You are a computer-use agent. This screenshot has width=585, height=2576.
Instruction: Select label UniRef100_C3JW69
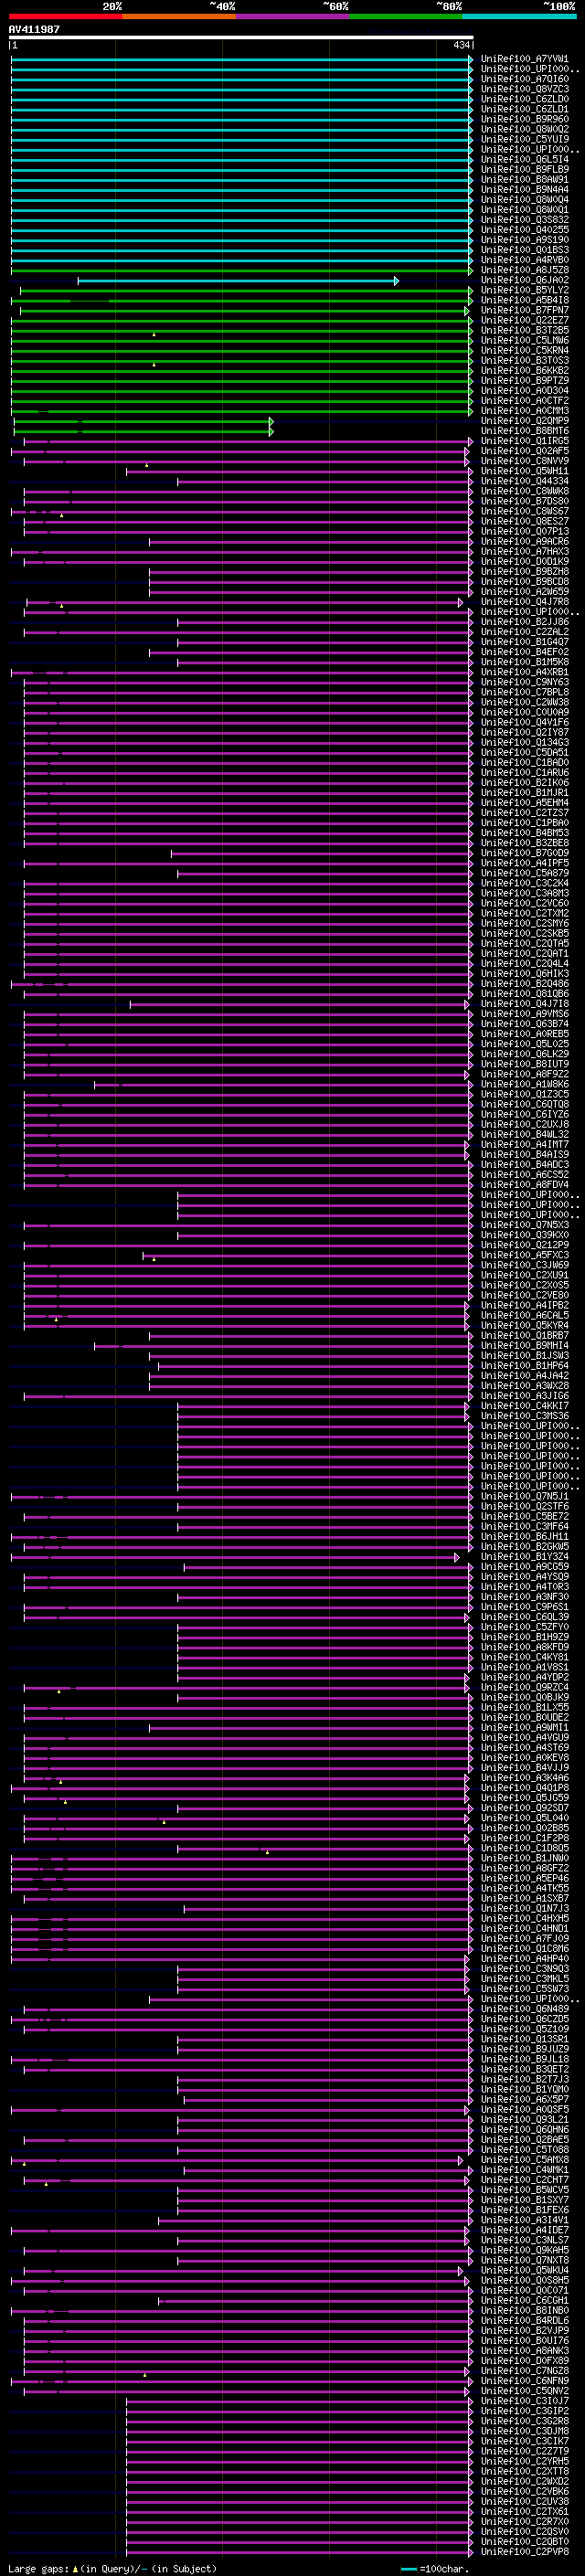tap(525, 1265)
